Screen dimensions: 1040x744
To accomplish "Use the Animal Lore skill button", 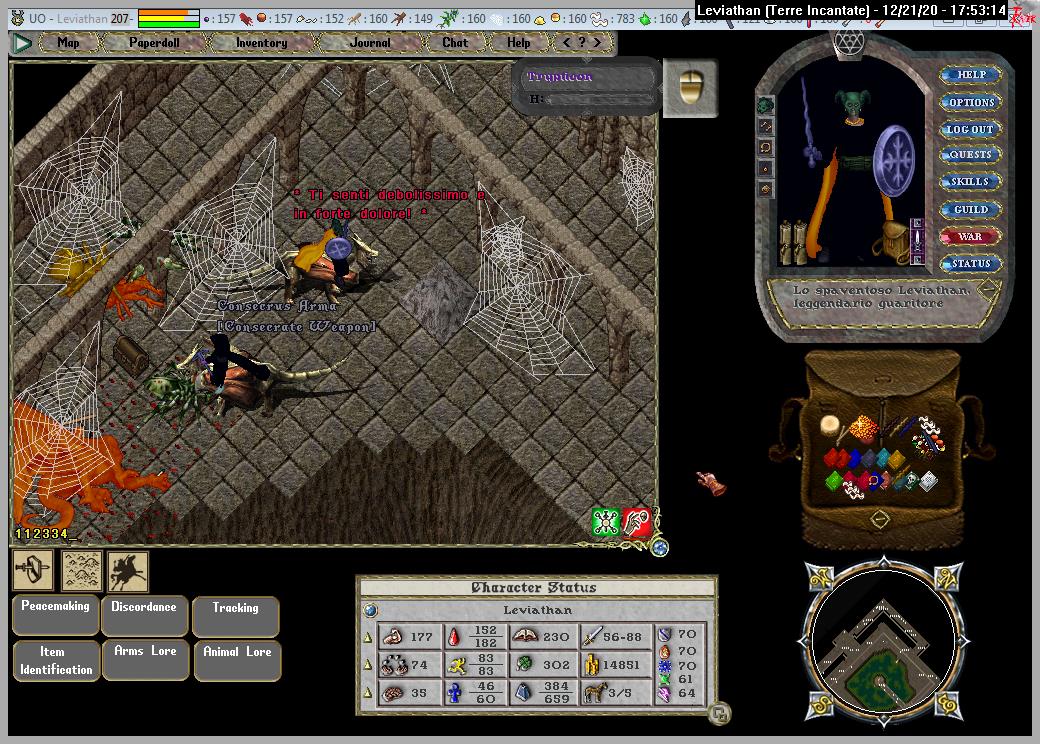I will [237, 660].
